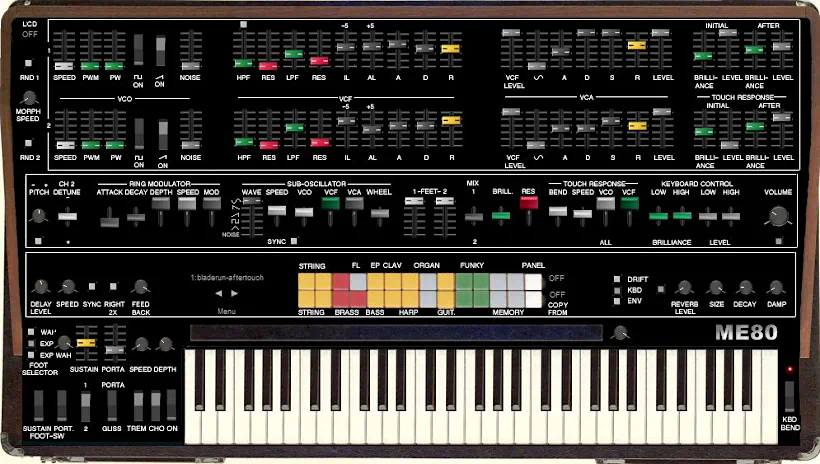This screenshot has height=464, width=820.
Task: Click the lower-row white COPY FROM button
Action: pyautogui.click(x=533, y=299)
